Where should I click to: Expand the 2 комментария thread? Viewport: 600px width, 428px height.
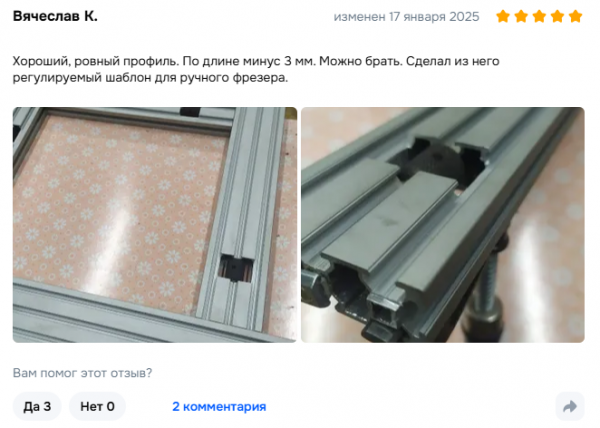pyautogui.click(x=219, y=406)
